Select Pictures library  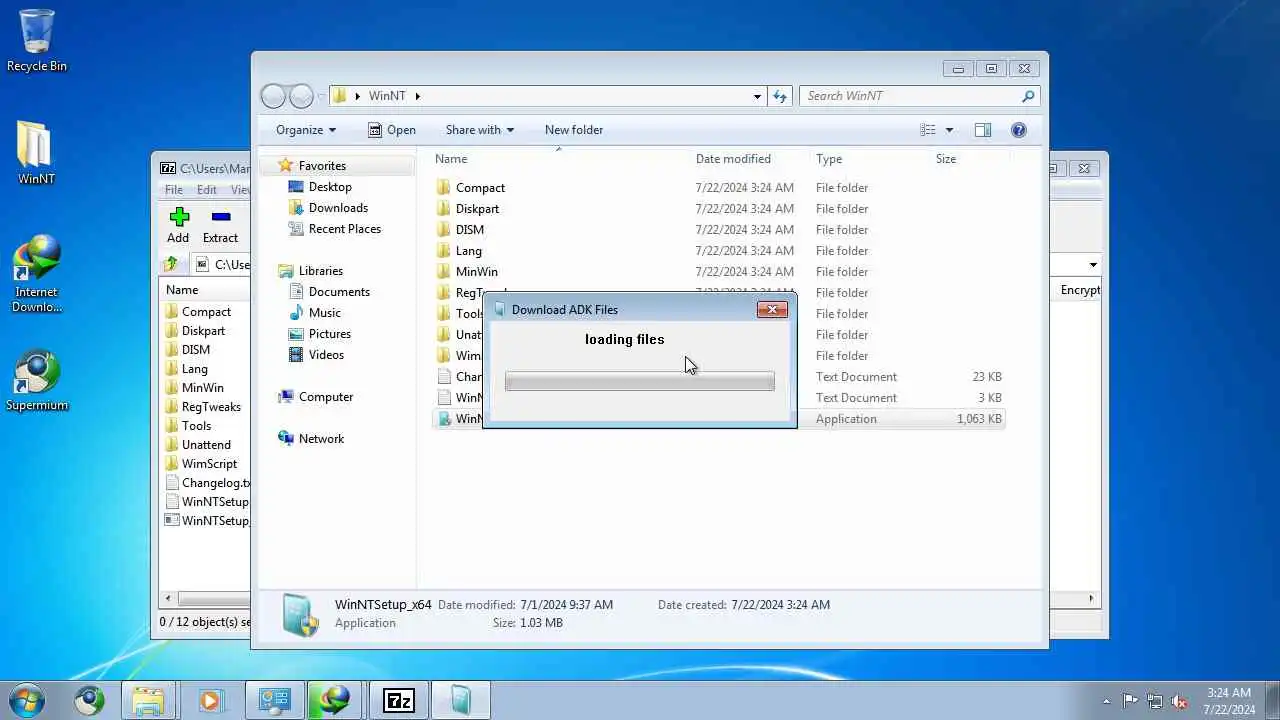pos(319,334)
